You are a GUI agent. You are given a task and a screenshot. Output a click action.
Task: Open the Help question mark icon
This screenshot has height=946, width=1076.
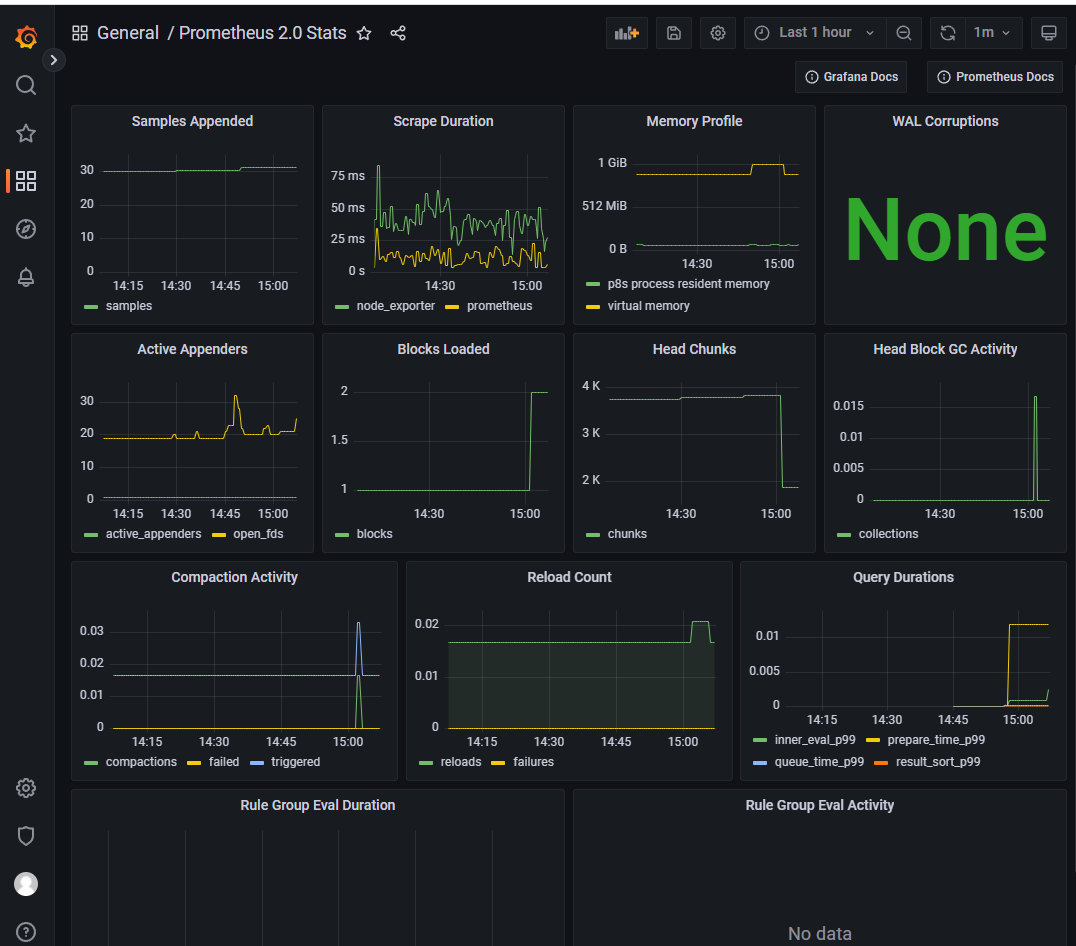[x=26, y=932]
